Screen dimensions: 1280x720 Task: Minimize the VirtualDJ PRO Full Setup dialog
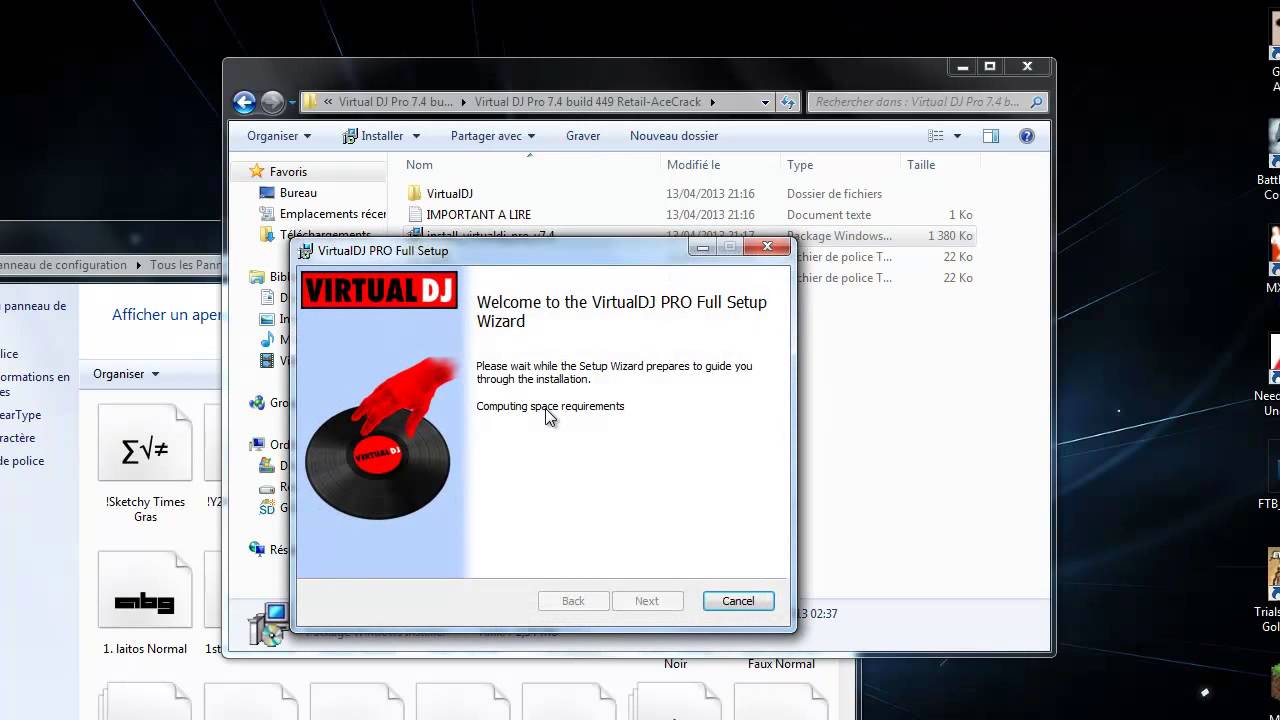click(702, 247)
